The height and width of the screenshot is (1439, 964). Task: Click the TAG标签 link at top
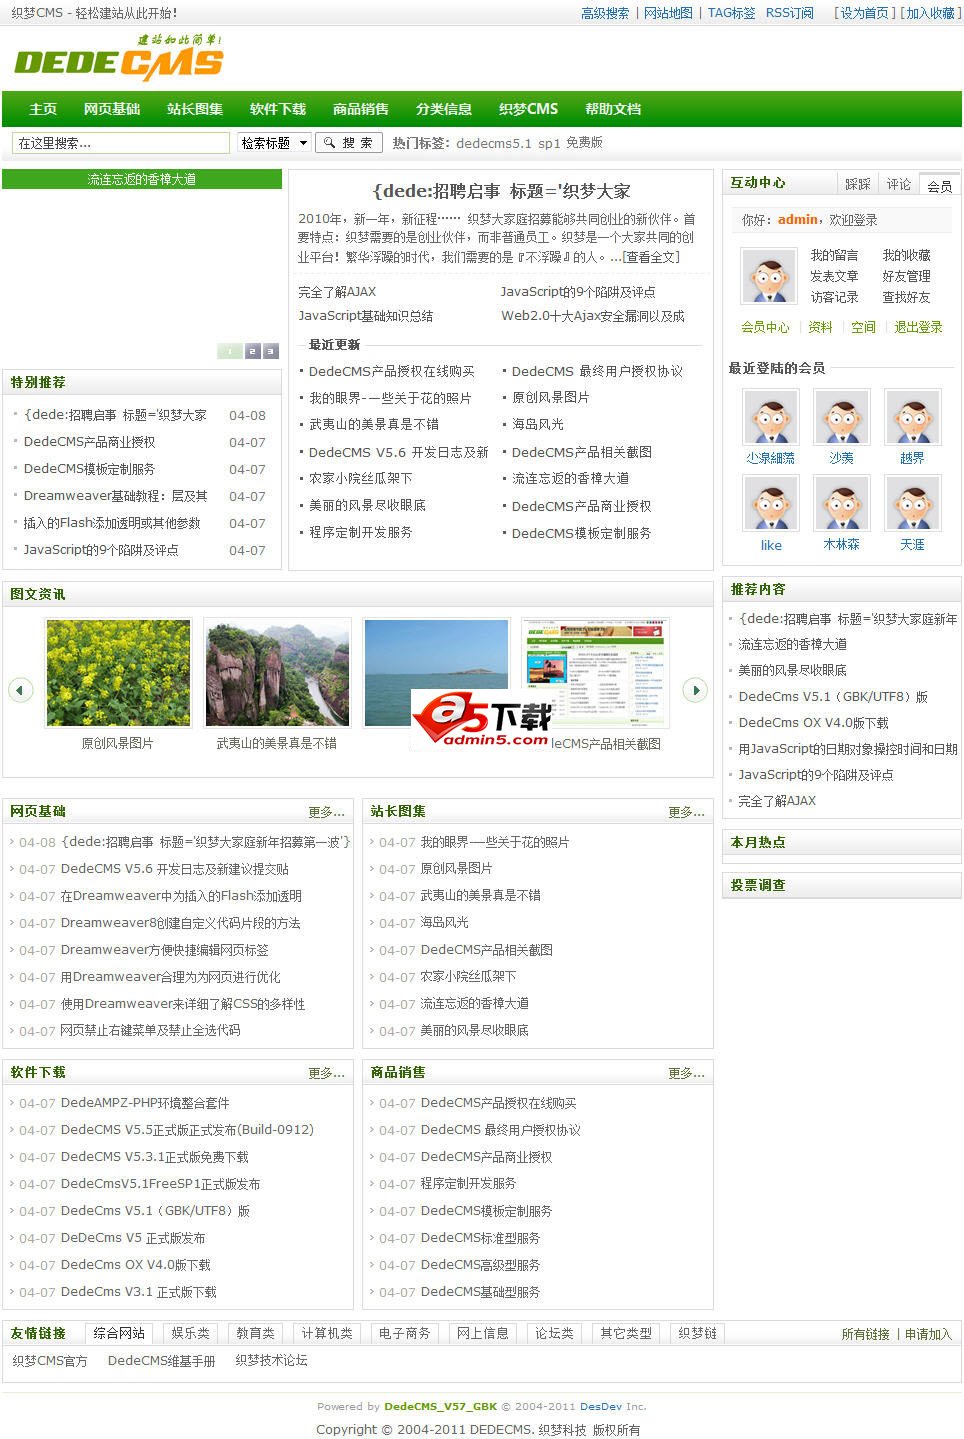(732, 13)
